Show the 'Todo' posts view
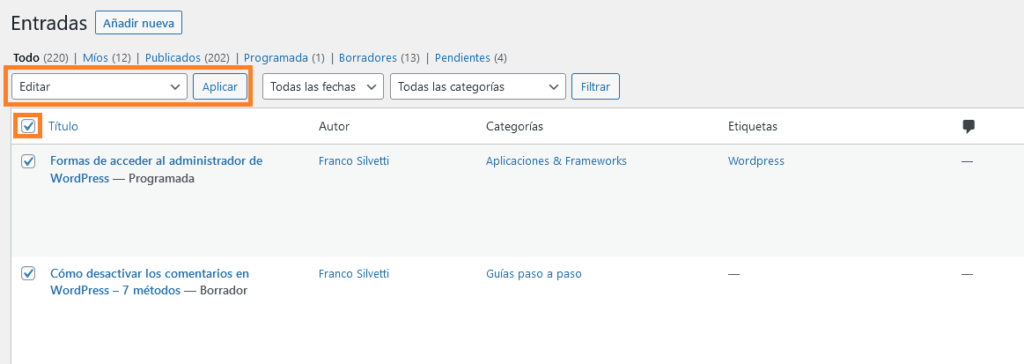The width and height of the screenshot is (1024, 364). point(27,58)
